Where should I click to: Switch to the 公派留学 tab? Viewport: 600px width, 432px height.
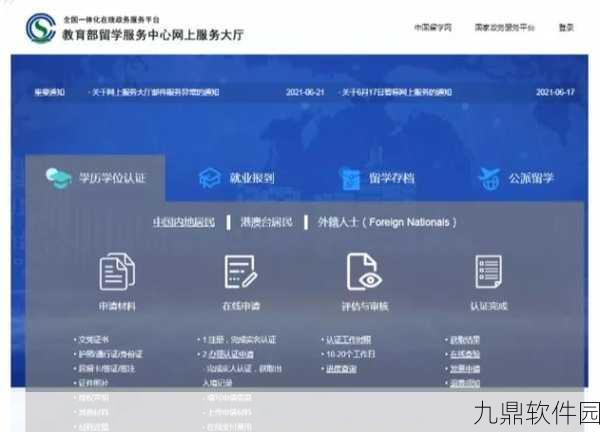point(516,178)
